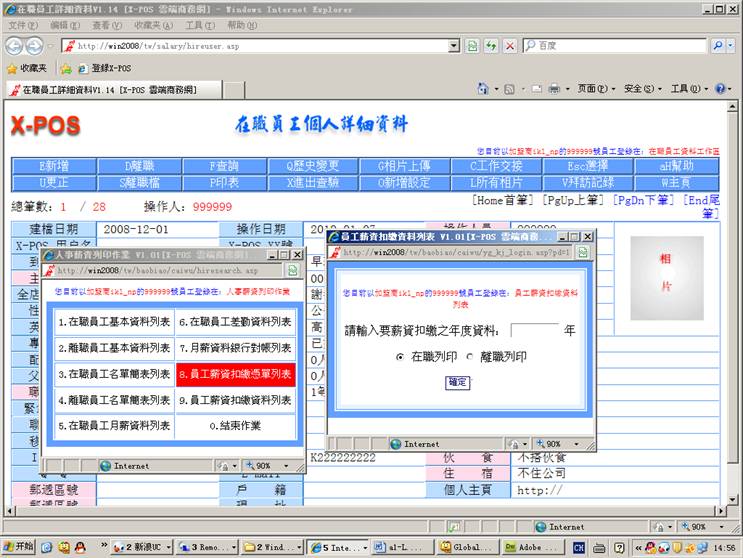
Task: Click the Print icon in command bar
Action: (x=553, y=89)
